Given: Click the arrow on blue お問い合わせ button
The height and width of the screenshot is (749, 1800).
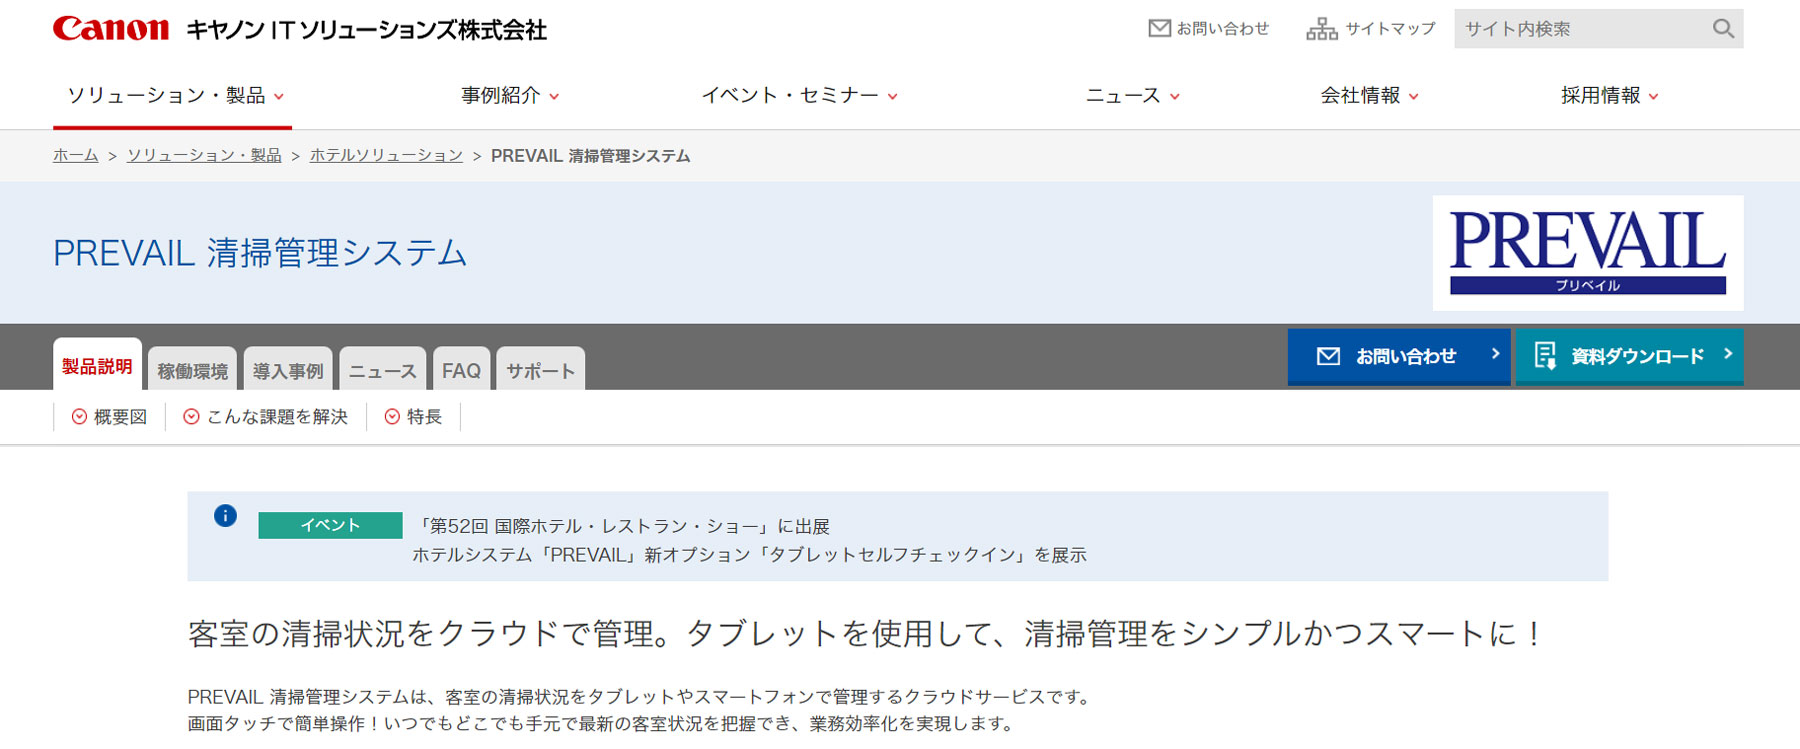Looking at the screenshot, I should [1495, 354].
